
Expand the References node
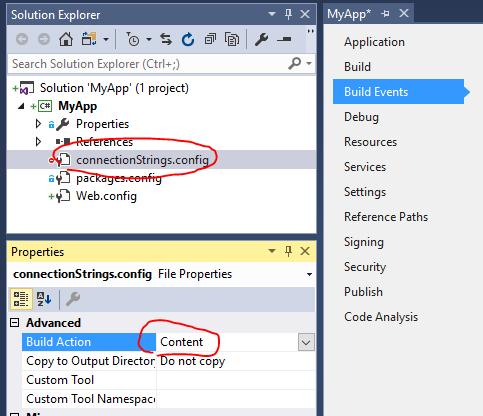point(38,142)
